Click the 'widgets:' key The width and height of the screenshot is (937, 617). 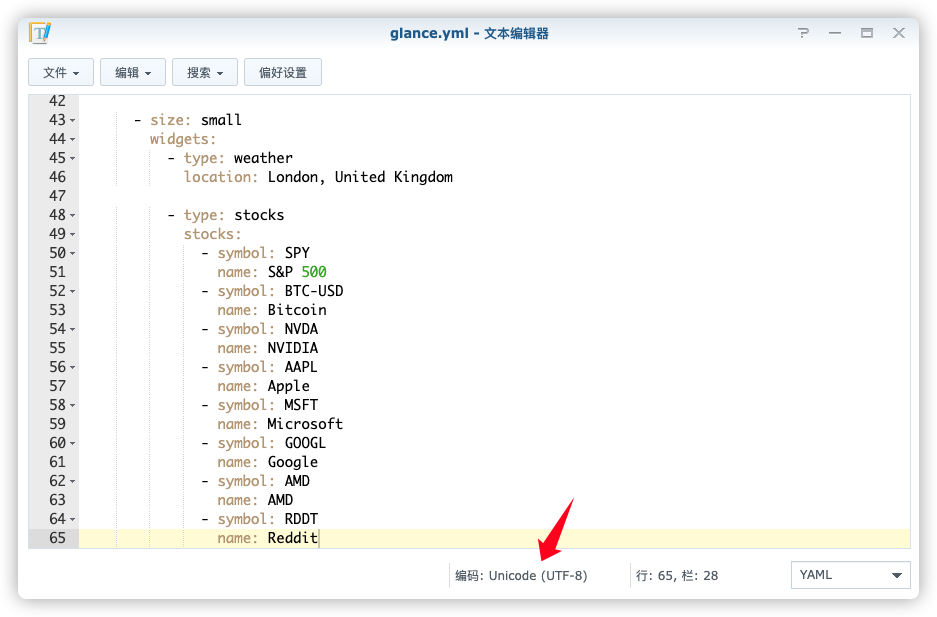(183, 139)
